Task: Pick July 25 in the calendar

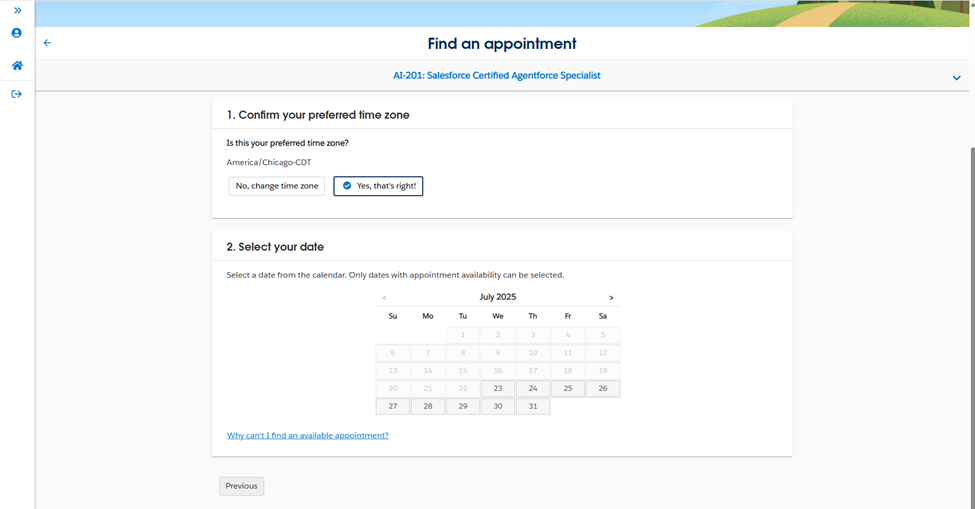Action: pos(568,388)
